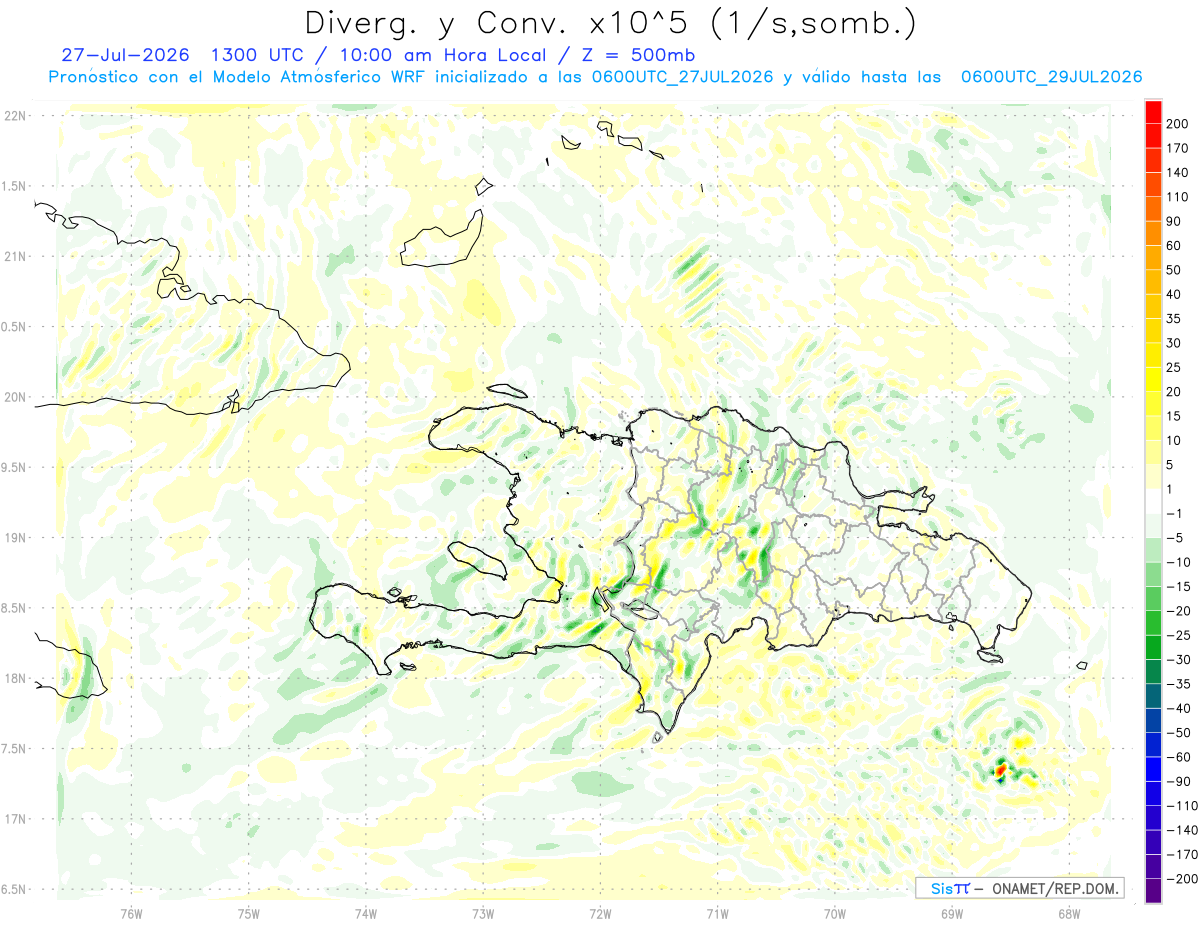Click the '35' value on the color scale
This screenshot has height=927, width=1200.
(x=1173, y=319)
